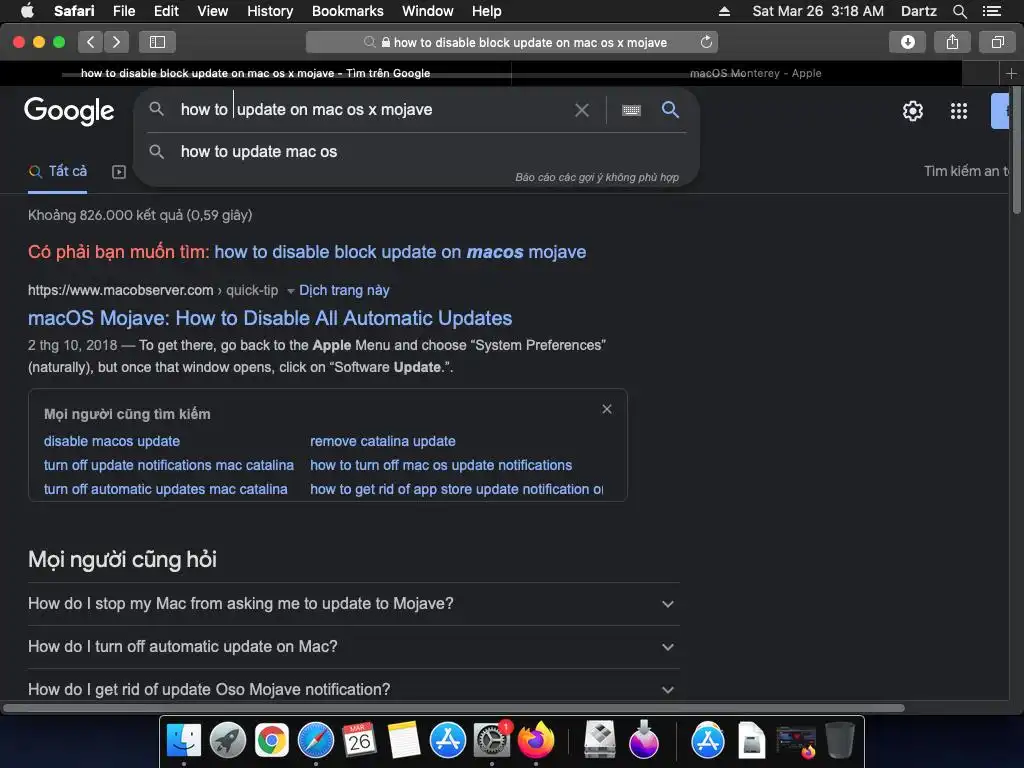1024x768 pixels.
Task: Open the arrow dropdown beside macobserver.com URL
Action: click(x=291, y=291)
